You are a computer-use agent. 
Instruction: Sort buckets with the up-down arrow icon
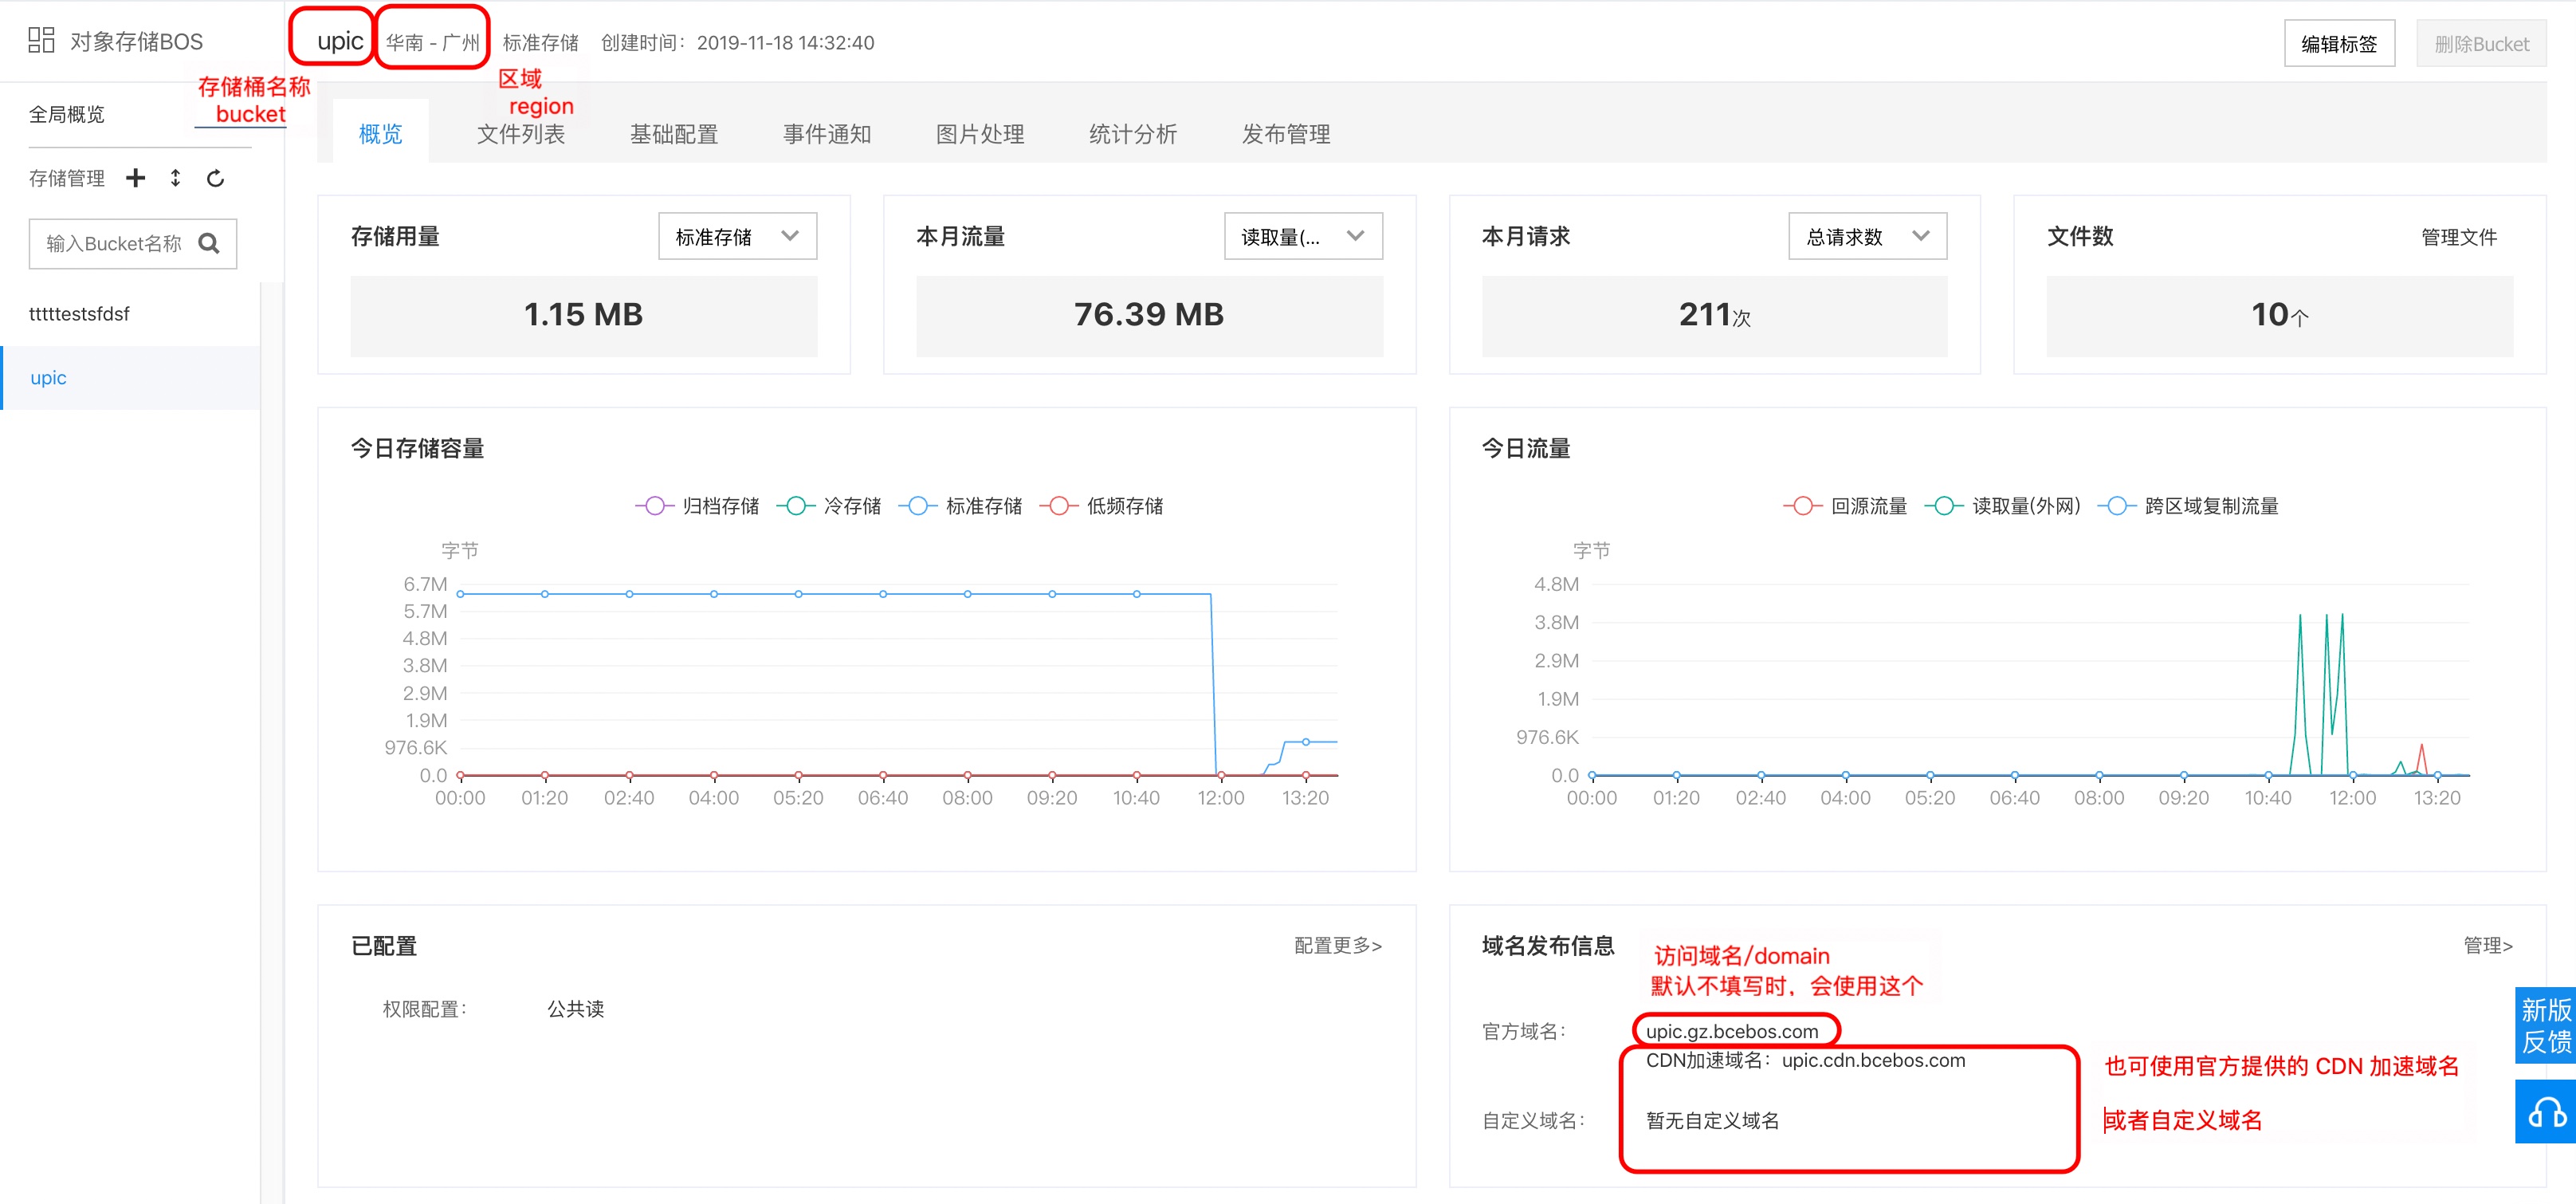coord(175,178)
